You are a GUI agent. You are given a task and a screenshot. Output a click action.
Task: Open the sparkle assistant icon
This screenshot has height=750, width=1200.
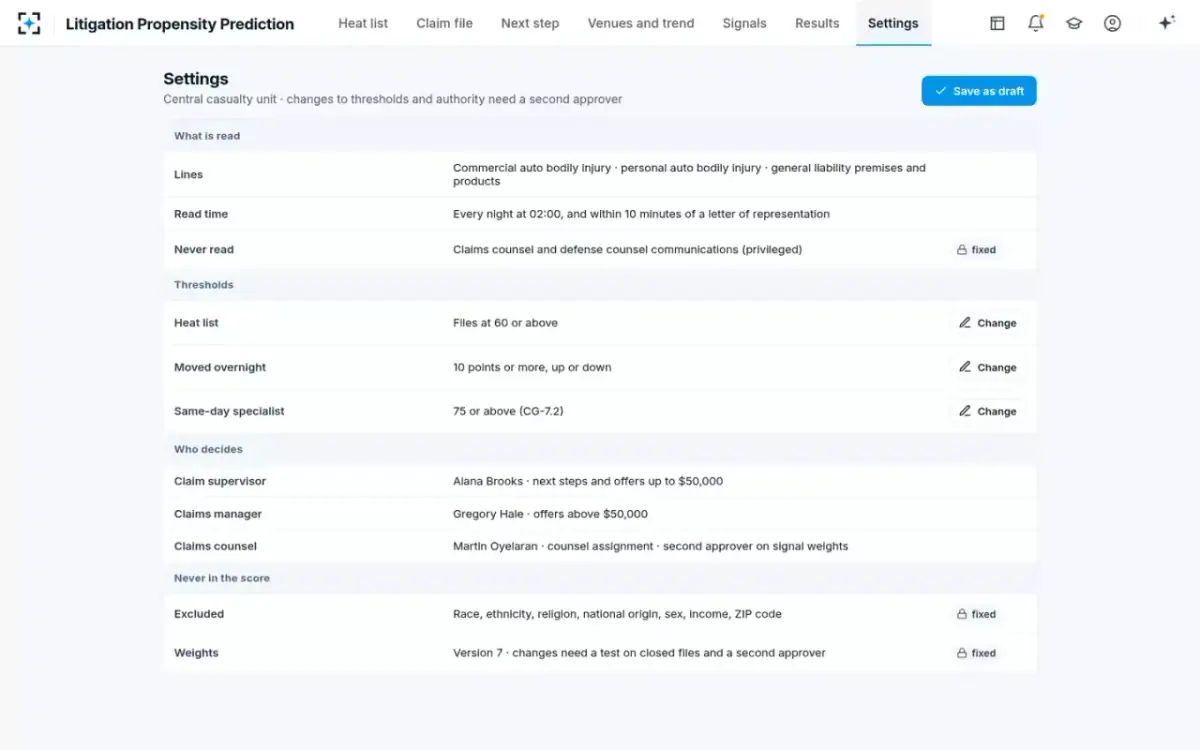pyautogui.click(x=1166, y=23)
